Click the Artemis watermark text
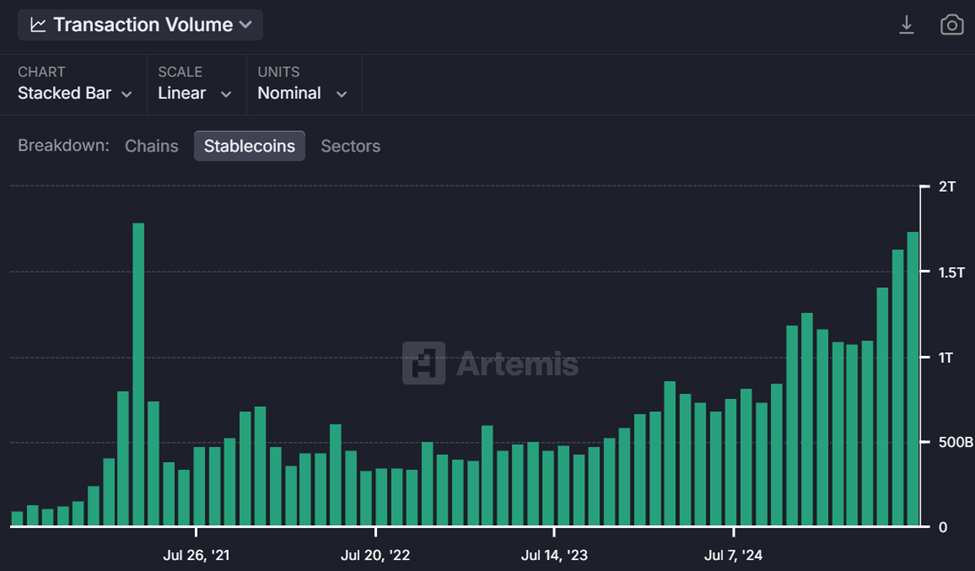This screenshot has width=975, height=571. pos(517,363)
